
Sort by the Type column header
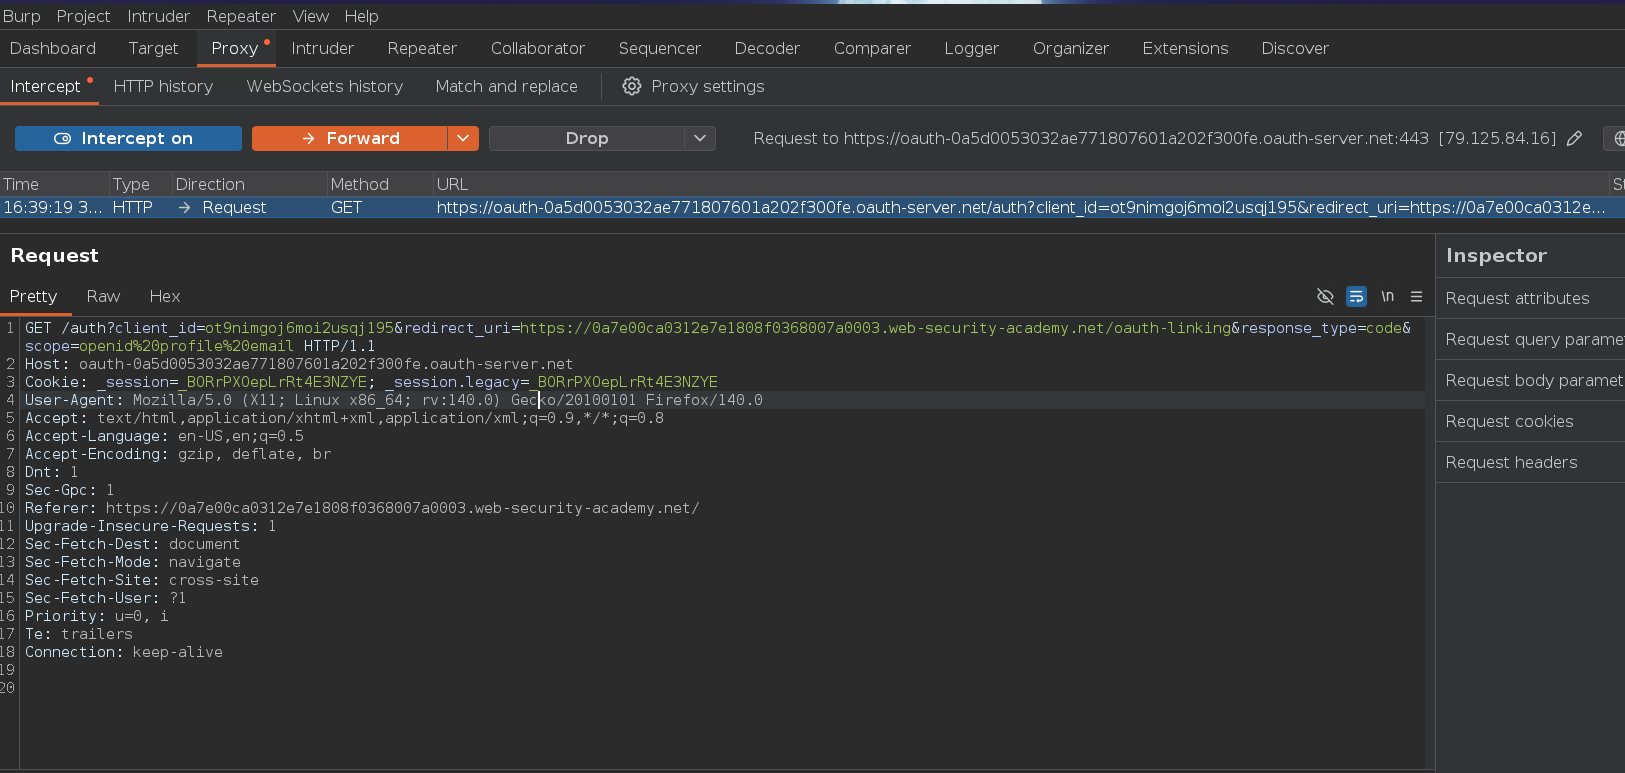pyautogui.click(x=140, y=184)
